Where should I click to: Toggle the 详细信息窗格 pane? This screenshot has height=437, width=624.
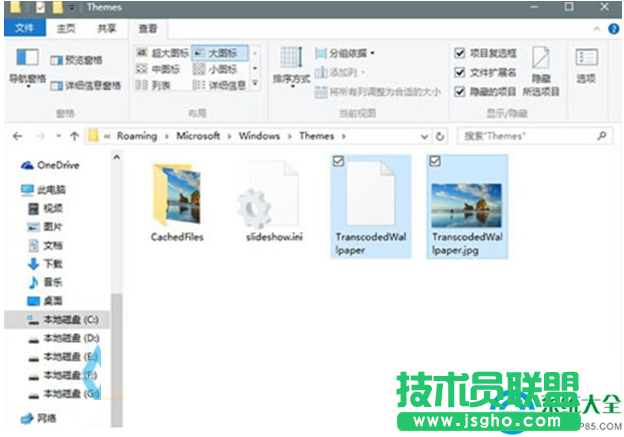(86, 85)
